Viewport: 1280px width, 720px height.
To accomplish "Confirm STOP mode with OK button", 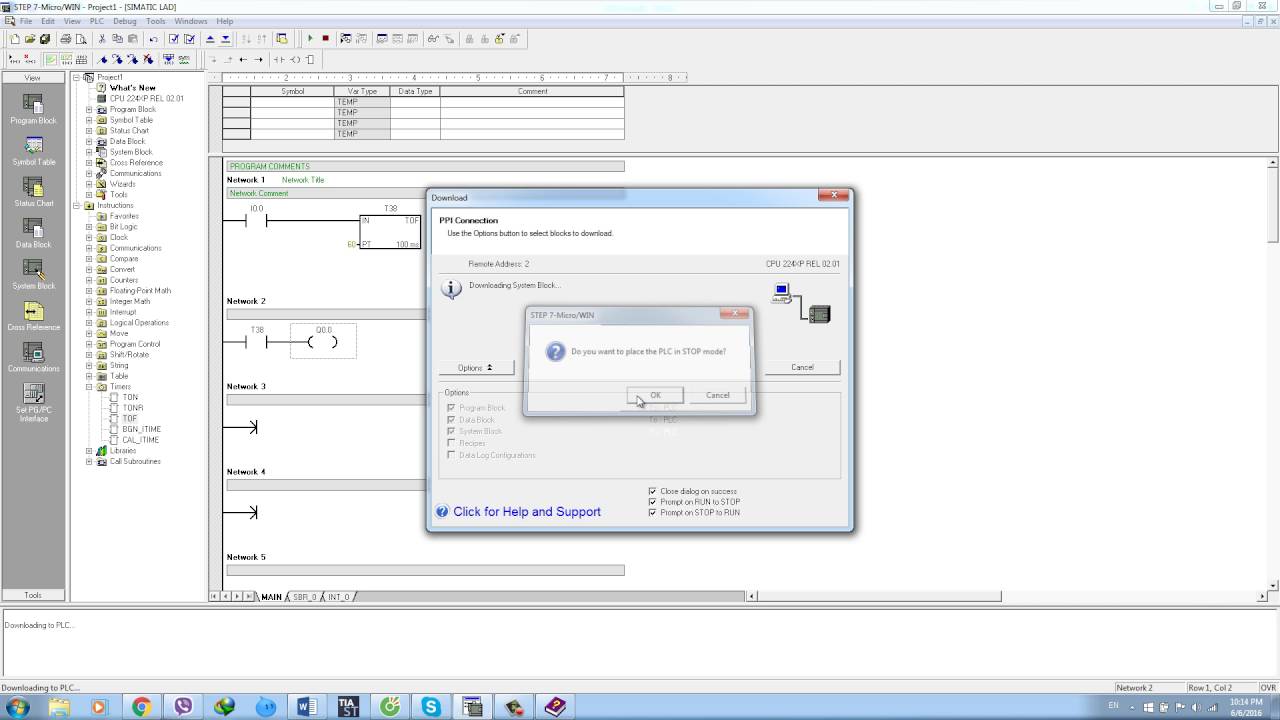I will 655,395.
